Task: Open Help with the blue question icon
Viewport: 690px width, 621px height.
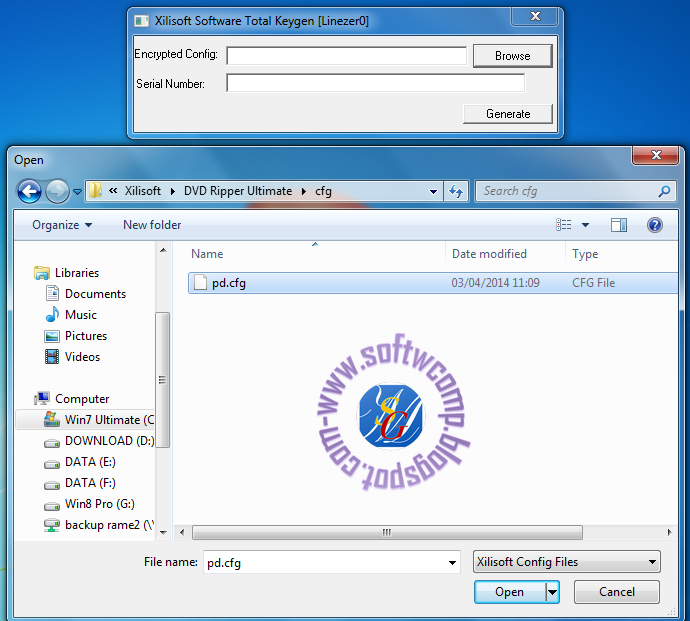Action: [655, 225]
